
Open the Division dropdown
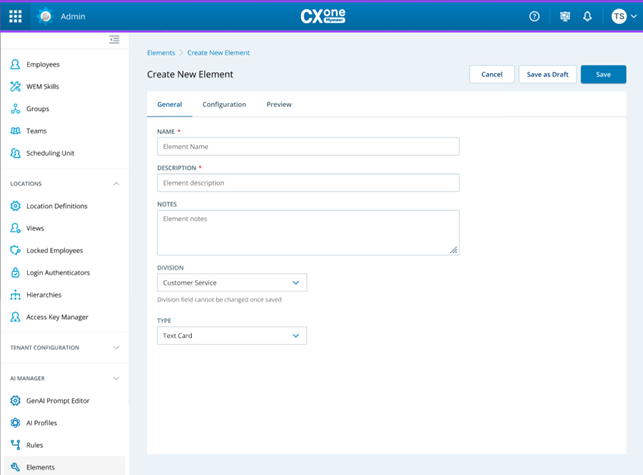pyautogui.click(x=232, y=283)
